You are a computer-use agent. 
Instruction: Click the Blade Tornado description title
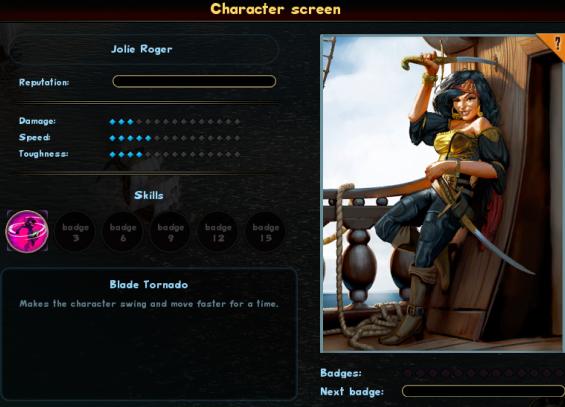149,285
